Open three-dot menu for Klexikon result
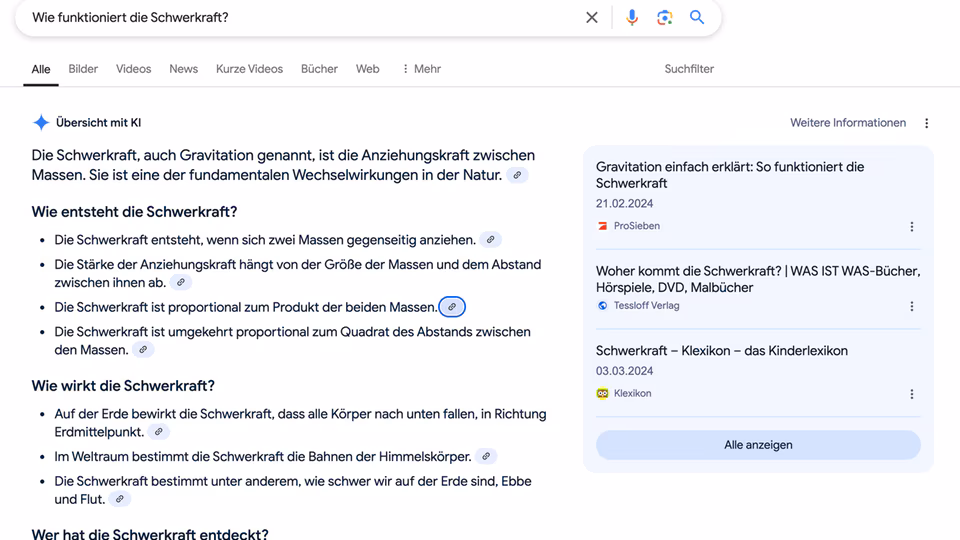The image size is (960, 540). tap(912, 394)
